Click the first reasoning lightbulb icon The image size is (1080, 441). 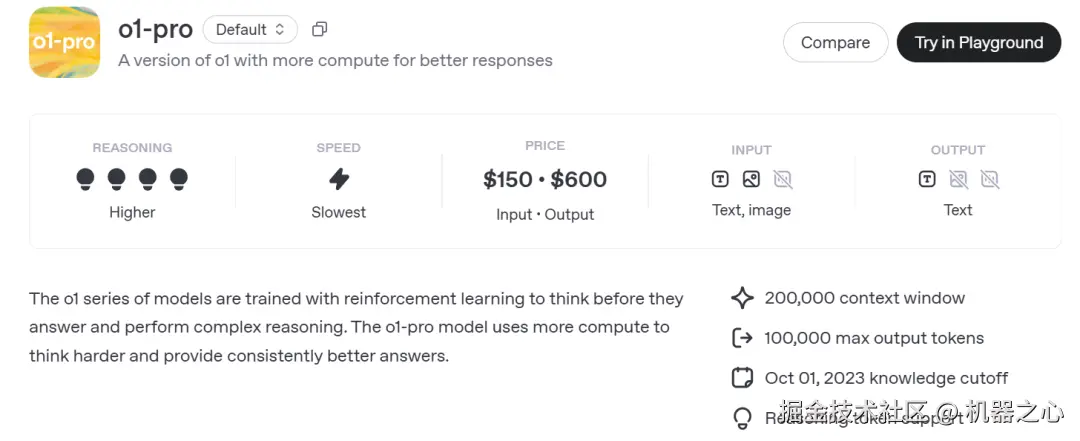point(86,179)
